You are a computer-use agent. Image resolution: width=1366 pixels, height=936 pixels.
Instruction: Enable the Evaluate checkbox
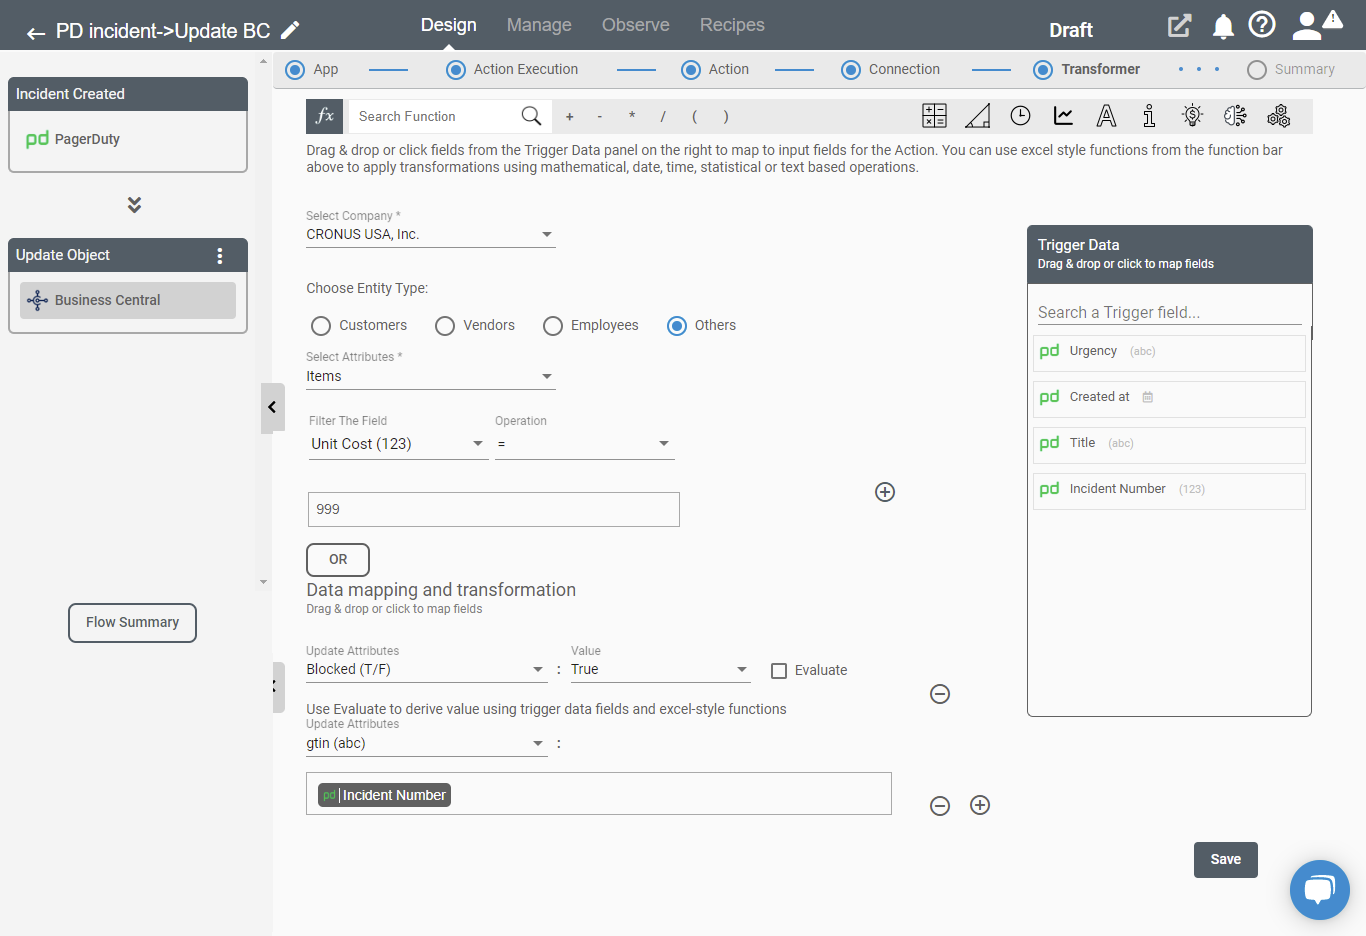pyautogui.click(x=779, y=671)
